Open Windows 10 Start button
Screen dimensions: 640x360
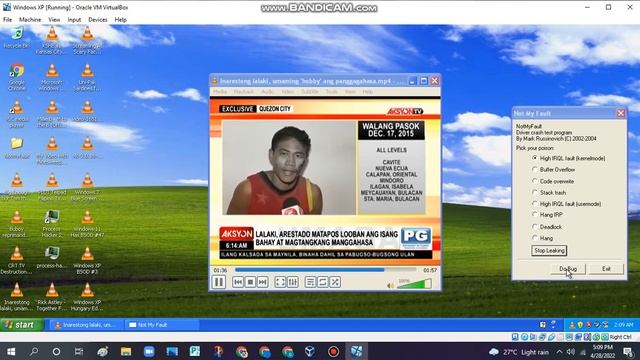(x=11, y=351)
